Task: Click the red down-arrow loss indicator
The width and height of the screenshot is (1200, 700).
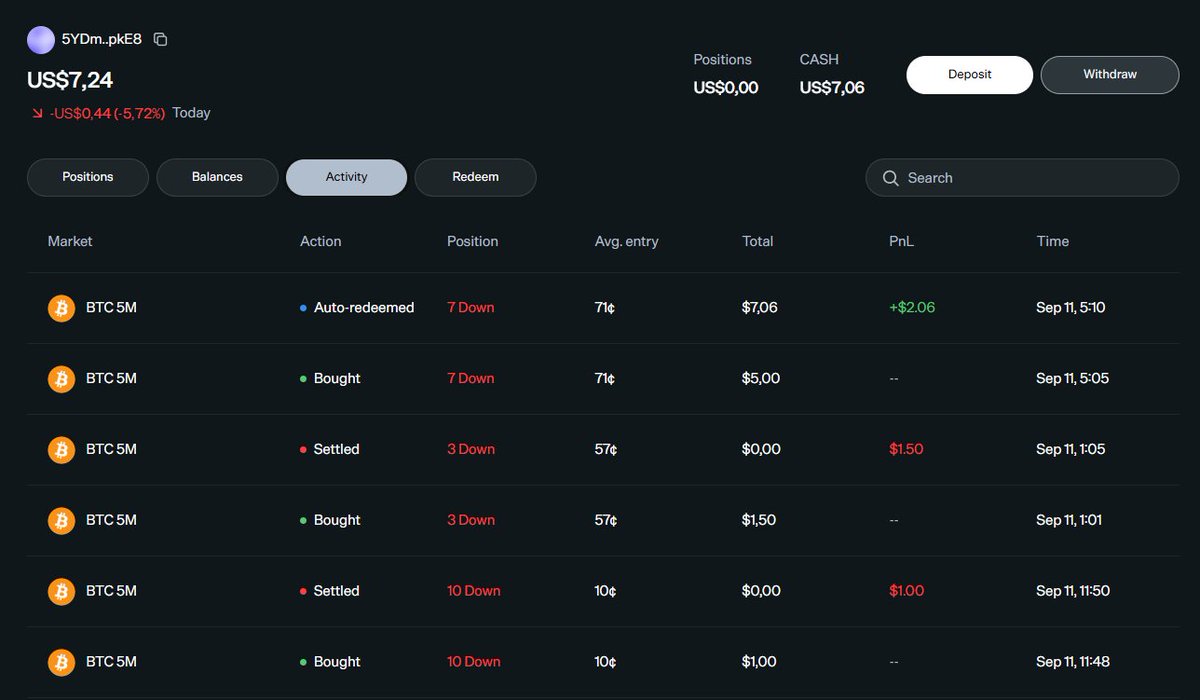Action: (x=37, y=114)
